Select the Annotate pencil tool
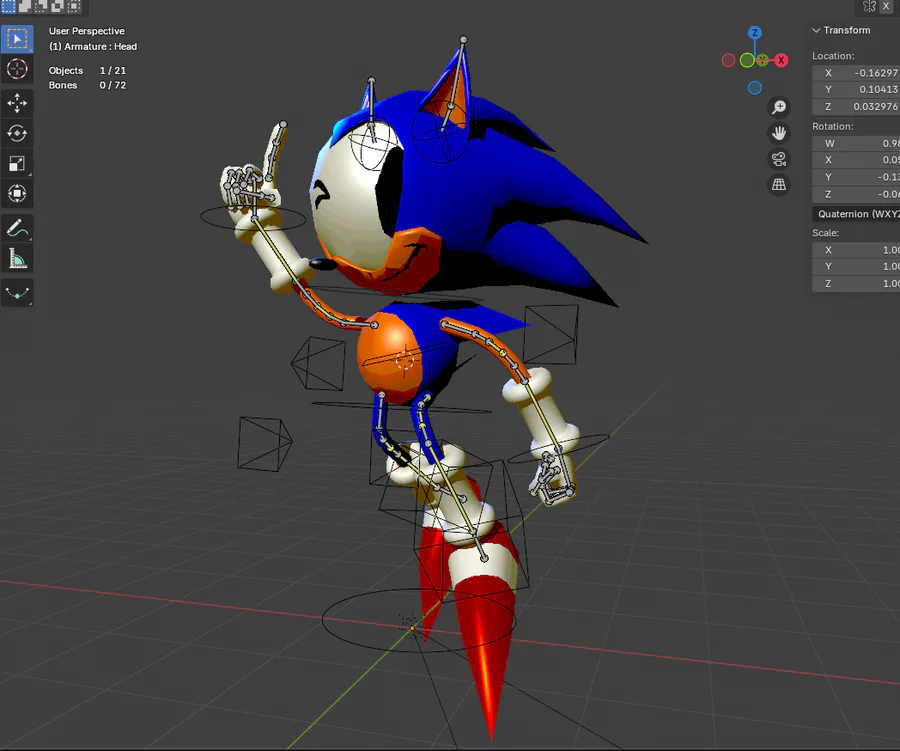This screenshot has height=751, width=900. click(17, 228)
